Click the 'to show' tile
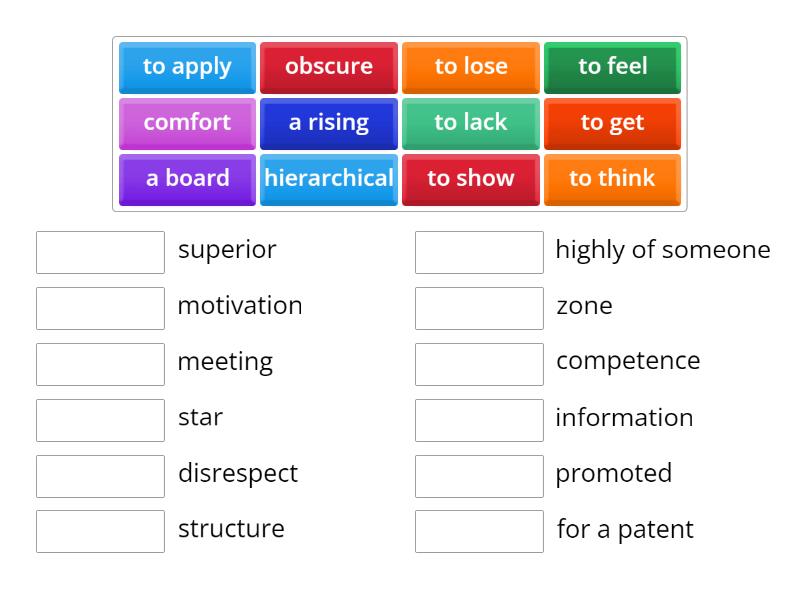Image resolution: width=800 pixels, height=600 pixels. coord(471,179)
